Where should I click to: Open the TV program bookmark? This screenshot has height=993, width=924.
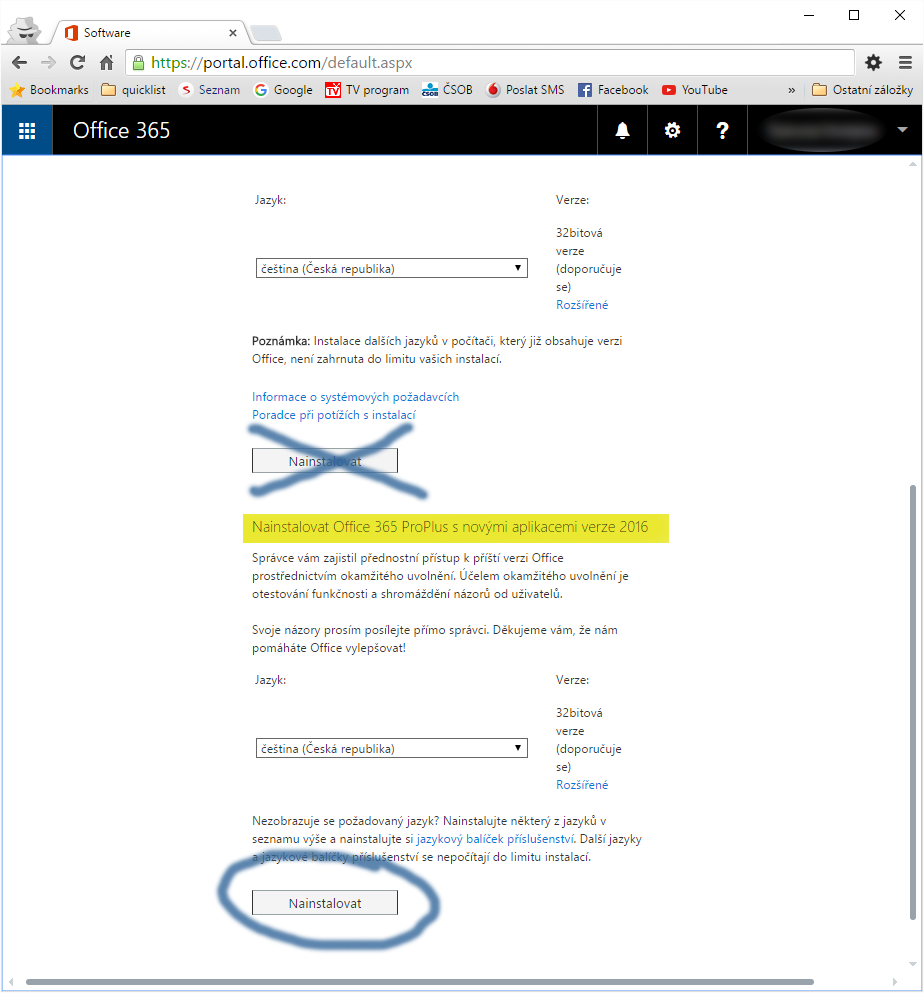(x=367, y=90)
